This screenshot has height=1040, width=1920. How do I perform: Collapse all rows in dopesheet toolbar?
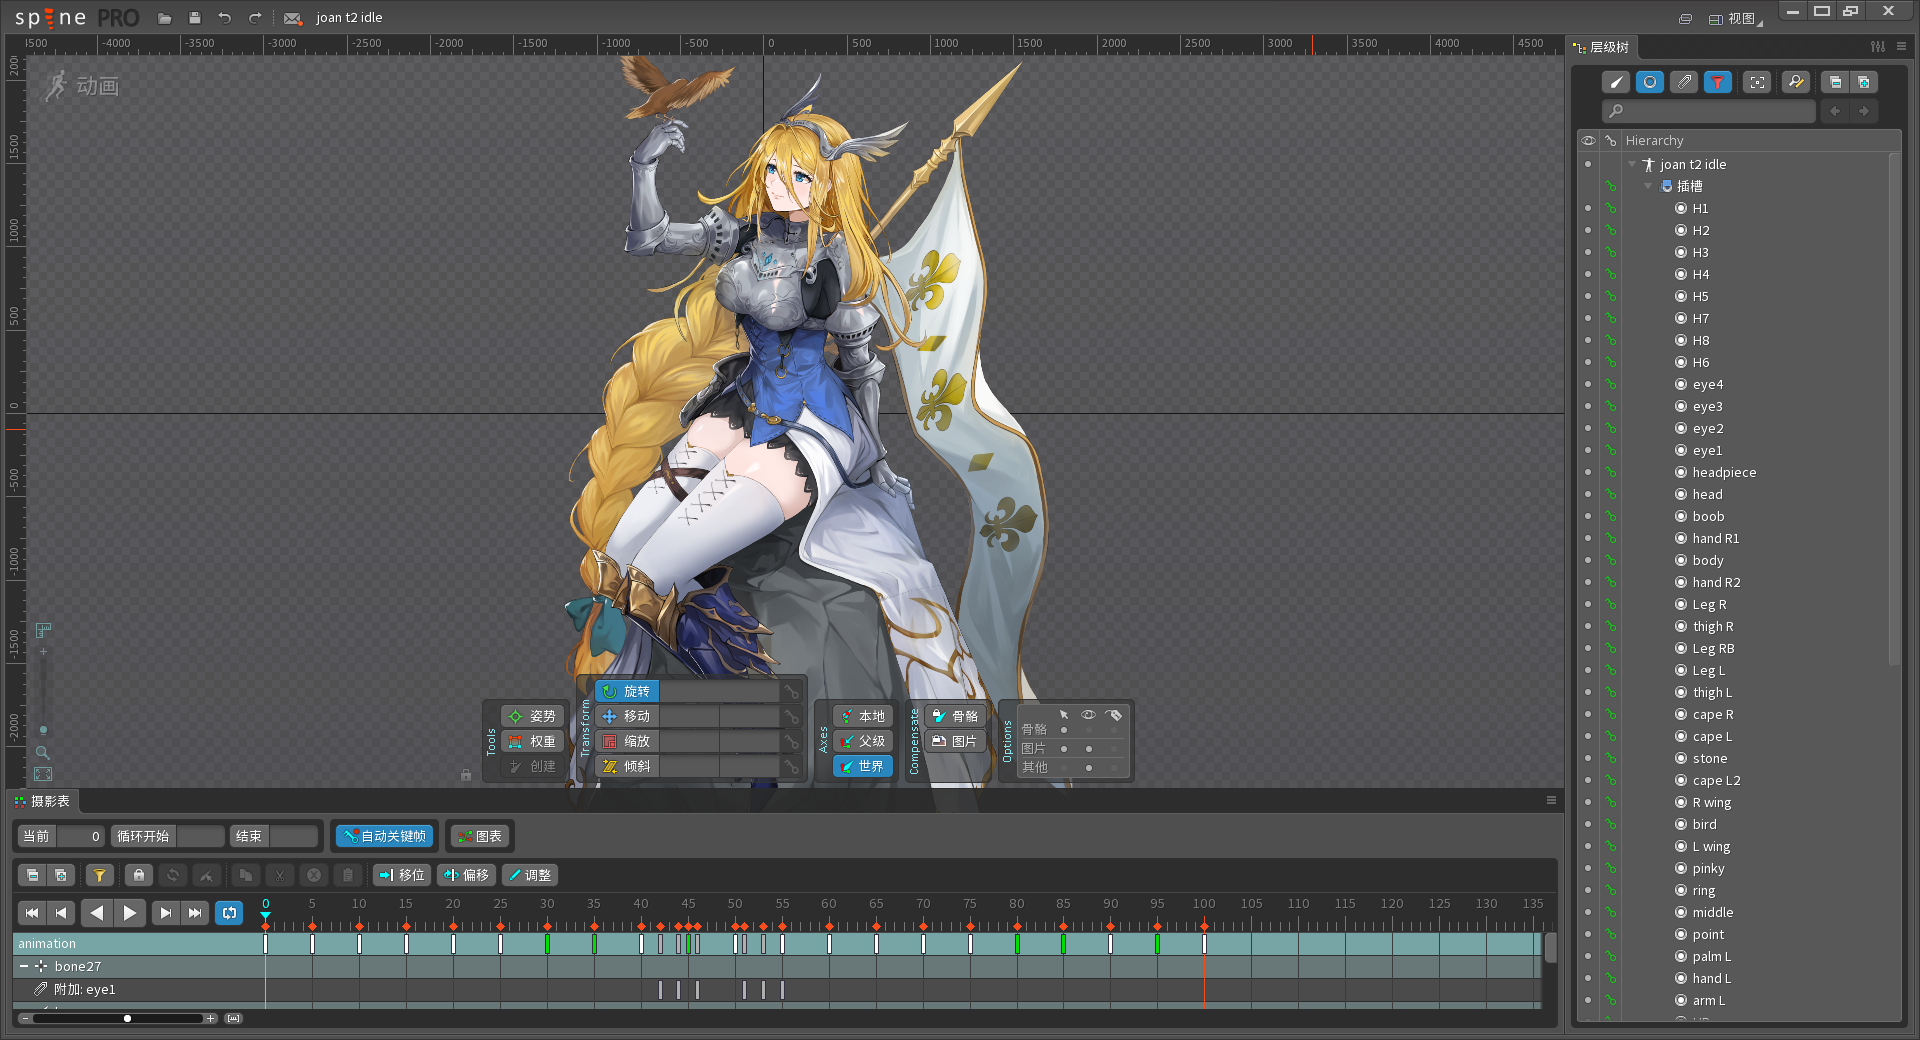[32, 875]
